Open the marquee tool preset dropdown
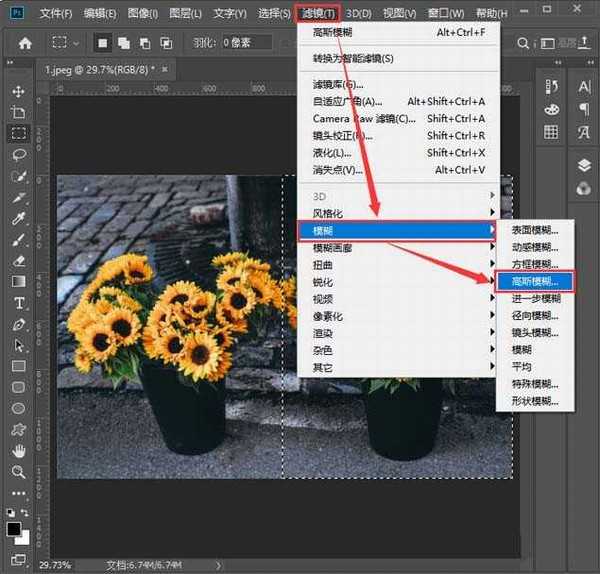 (78, 43)
